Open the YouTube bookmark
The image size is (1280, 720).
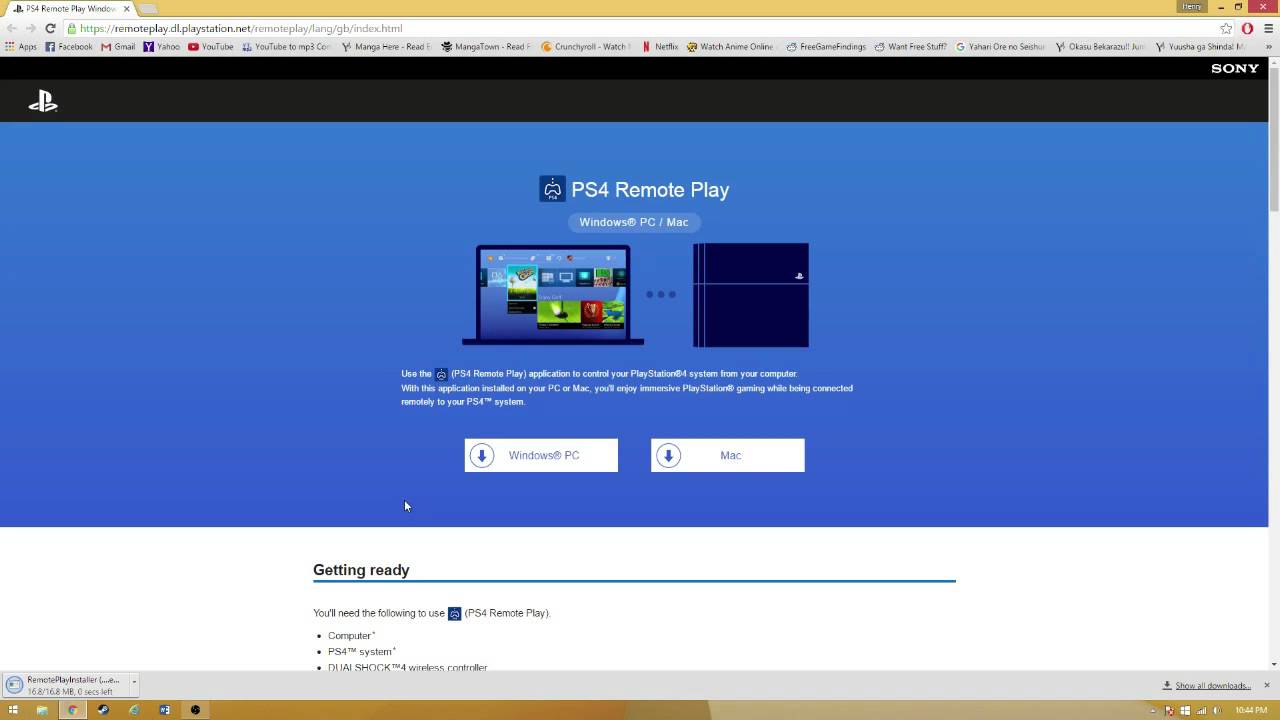pyautogui.click(x=211, y=46)
